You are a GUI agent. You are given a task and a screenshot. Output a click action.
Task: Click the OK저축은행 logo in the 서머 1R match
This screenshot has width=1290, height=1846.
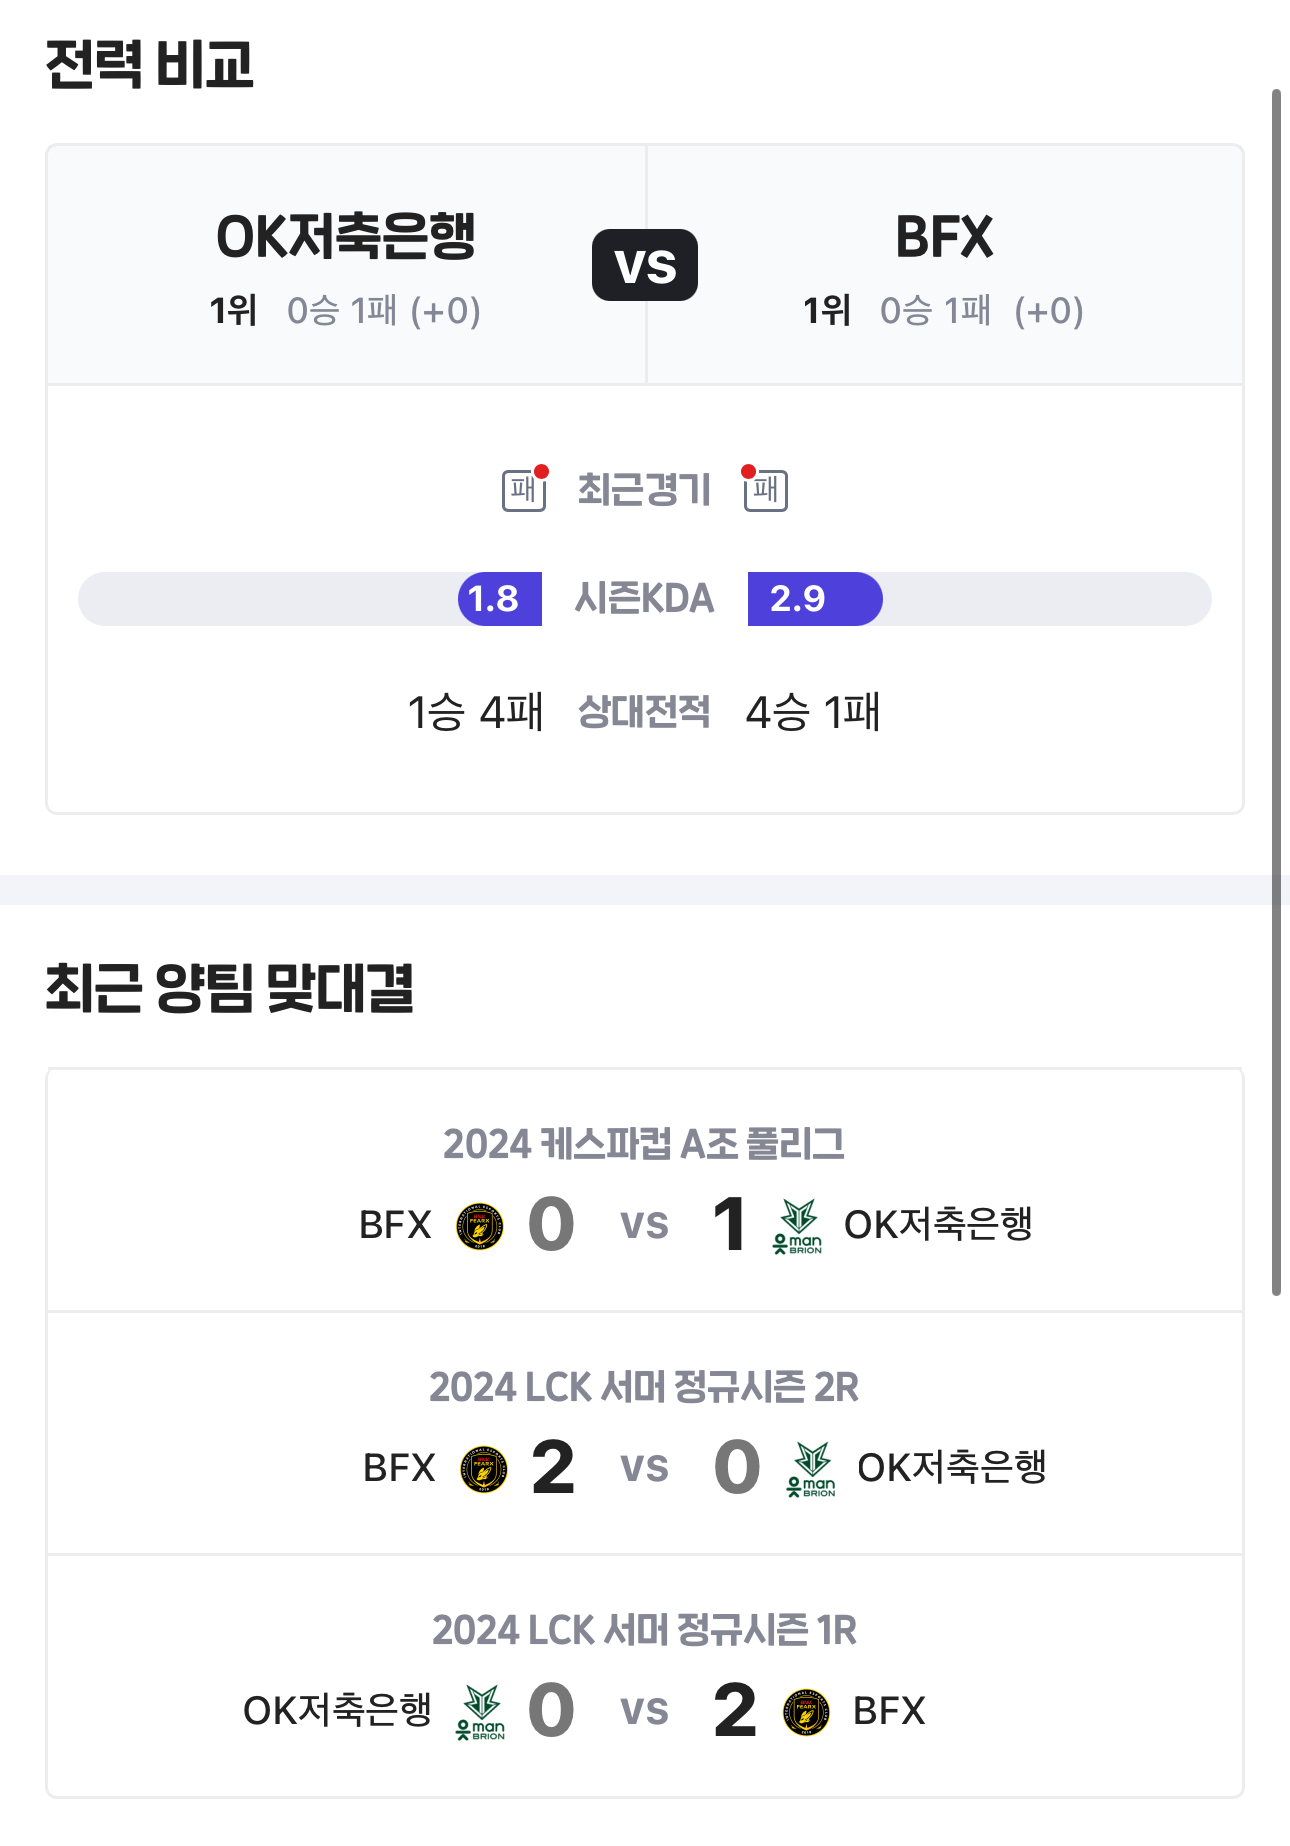(x=481, y=1712)
